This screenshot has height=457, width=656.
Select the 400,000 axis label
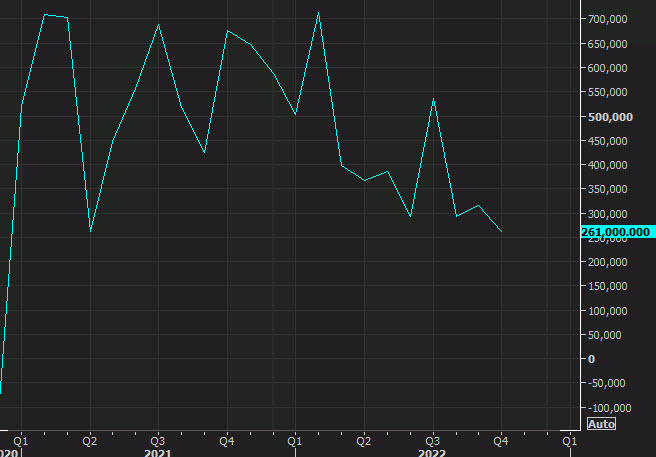[607, 165]
